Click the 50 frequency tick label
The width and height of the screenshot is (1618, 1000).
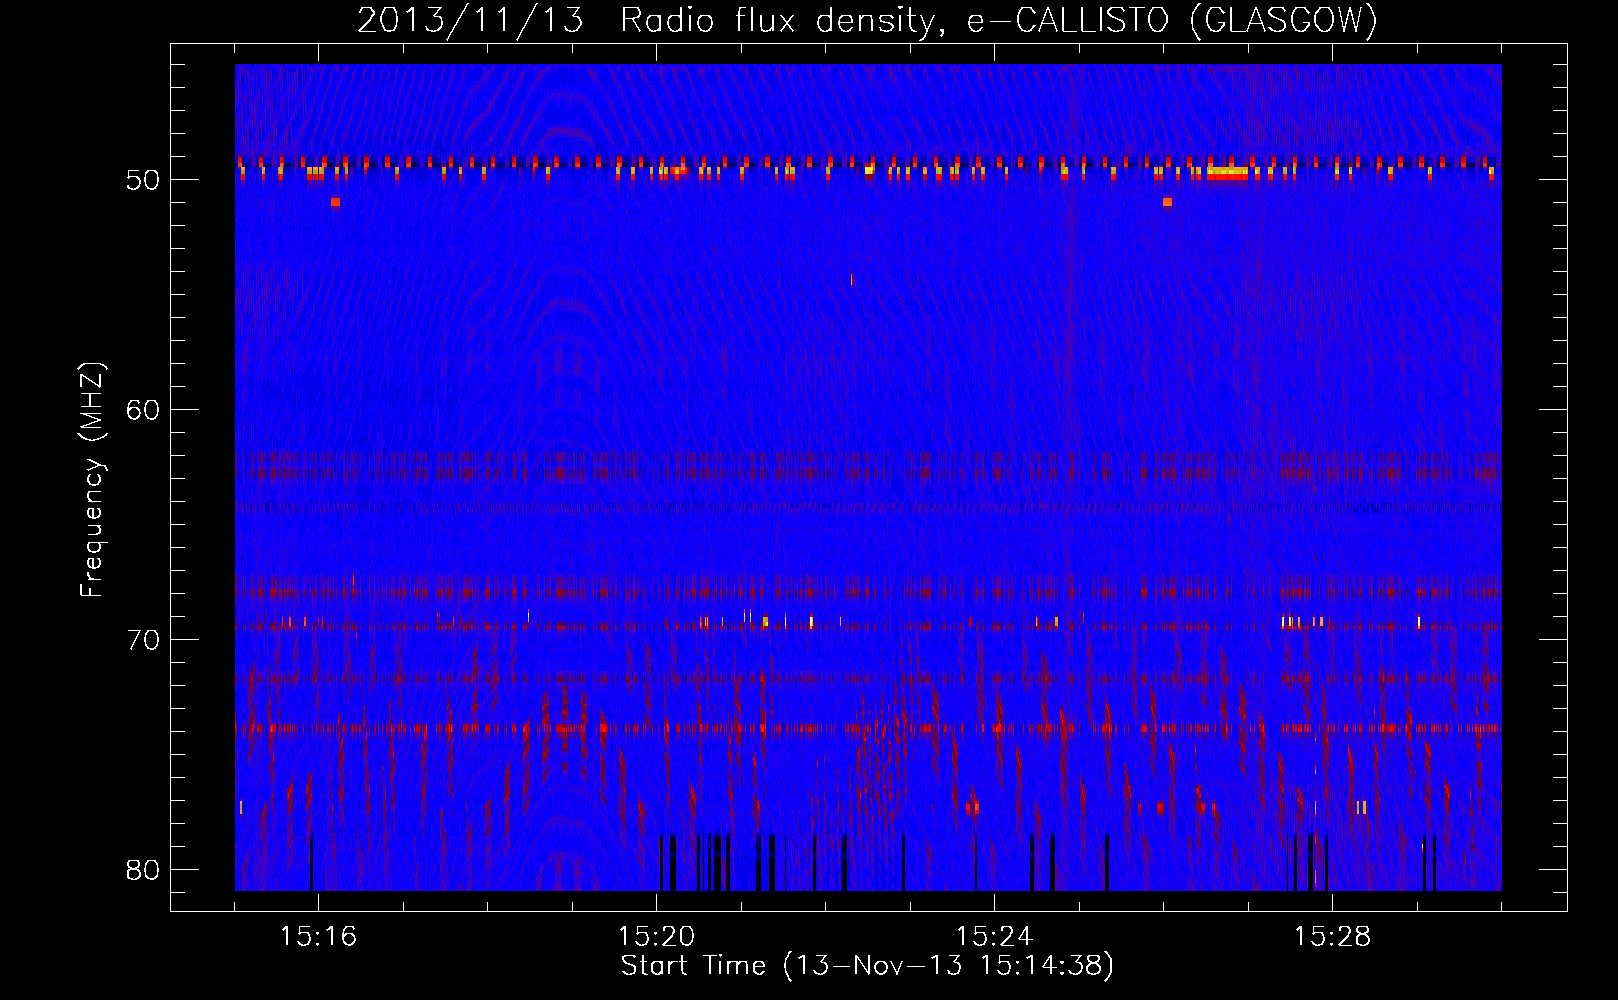coord(143,180)
